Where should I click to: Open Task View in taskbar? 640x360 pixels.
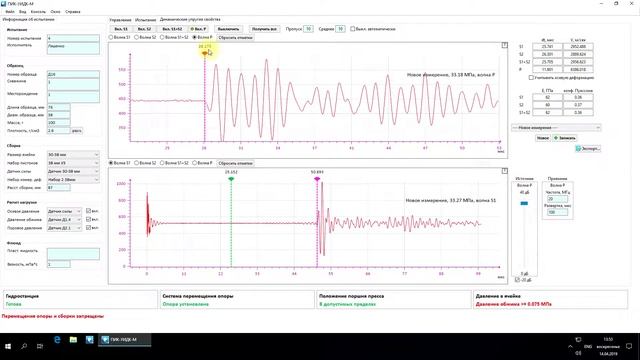(40, 346)
